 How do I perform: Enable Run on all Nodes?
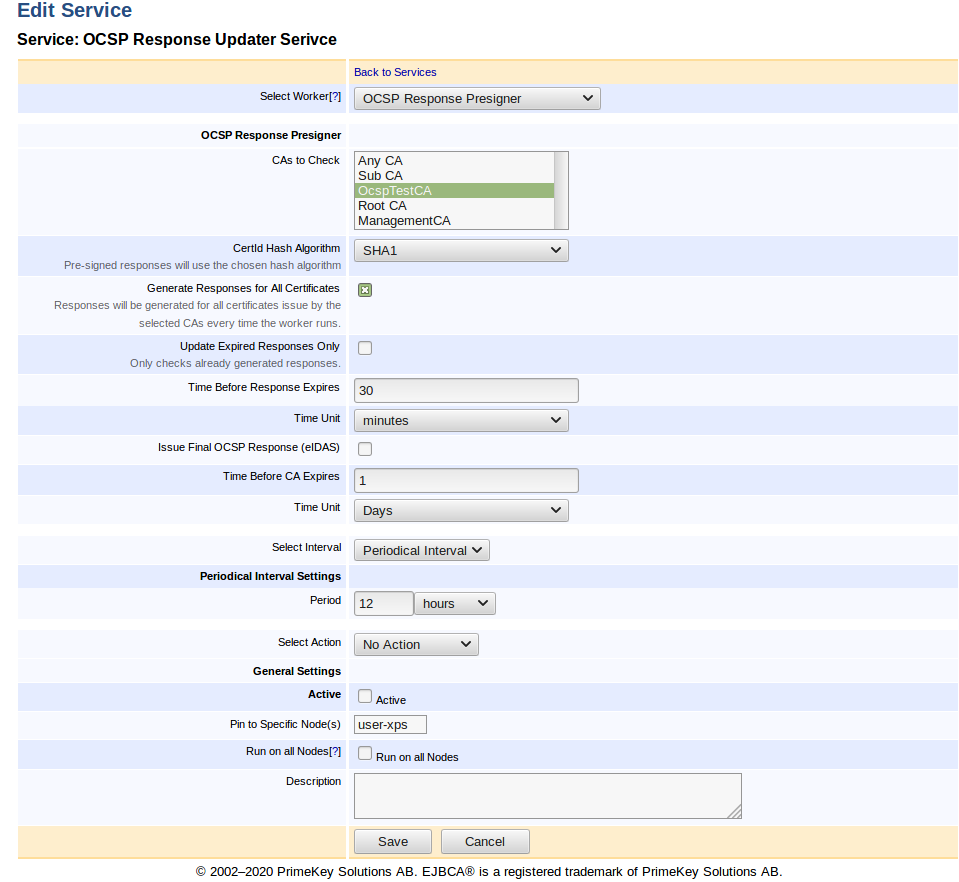tap(364, 752)
